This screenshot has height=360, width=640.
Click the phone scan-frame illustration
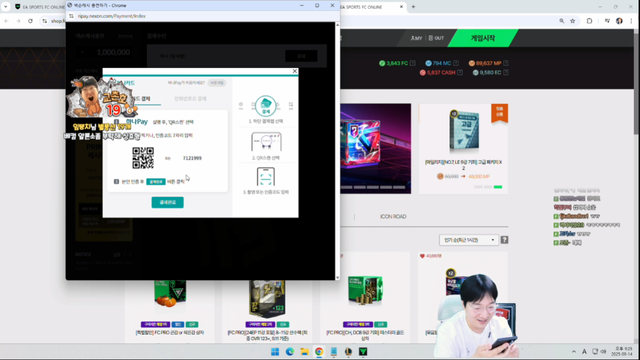point(266,177)
